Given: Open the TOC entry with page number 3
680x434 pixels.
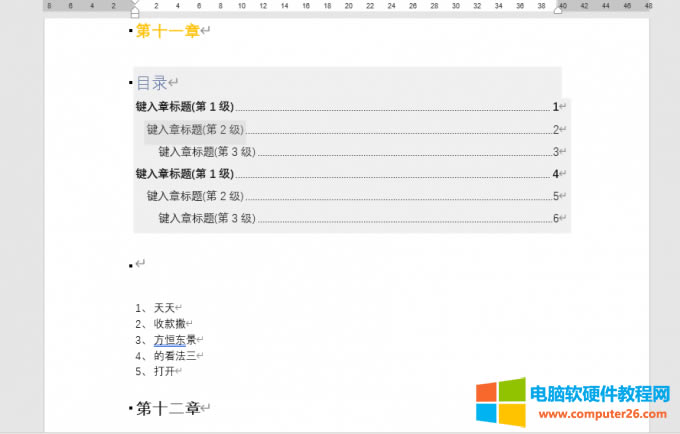Looking at the screenshot, I should tap(207, 152).
